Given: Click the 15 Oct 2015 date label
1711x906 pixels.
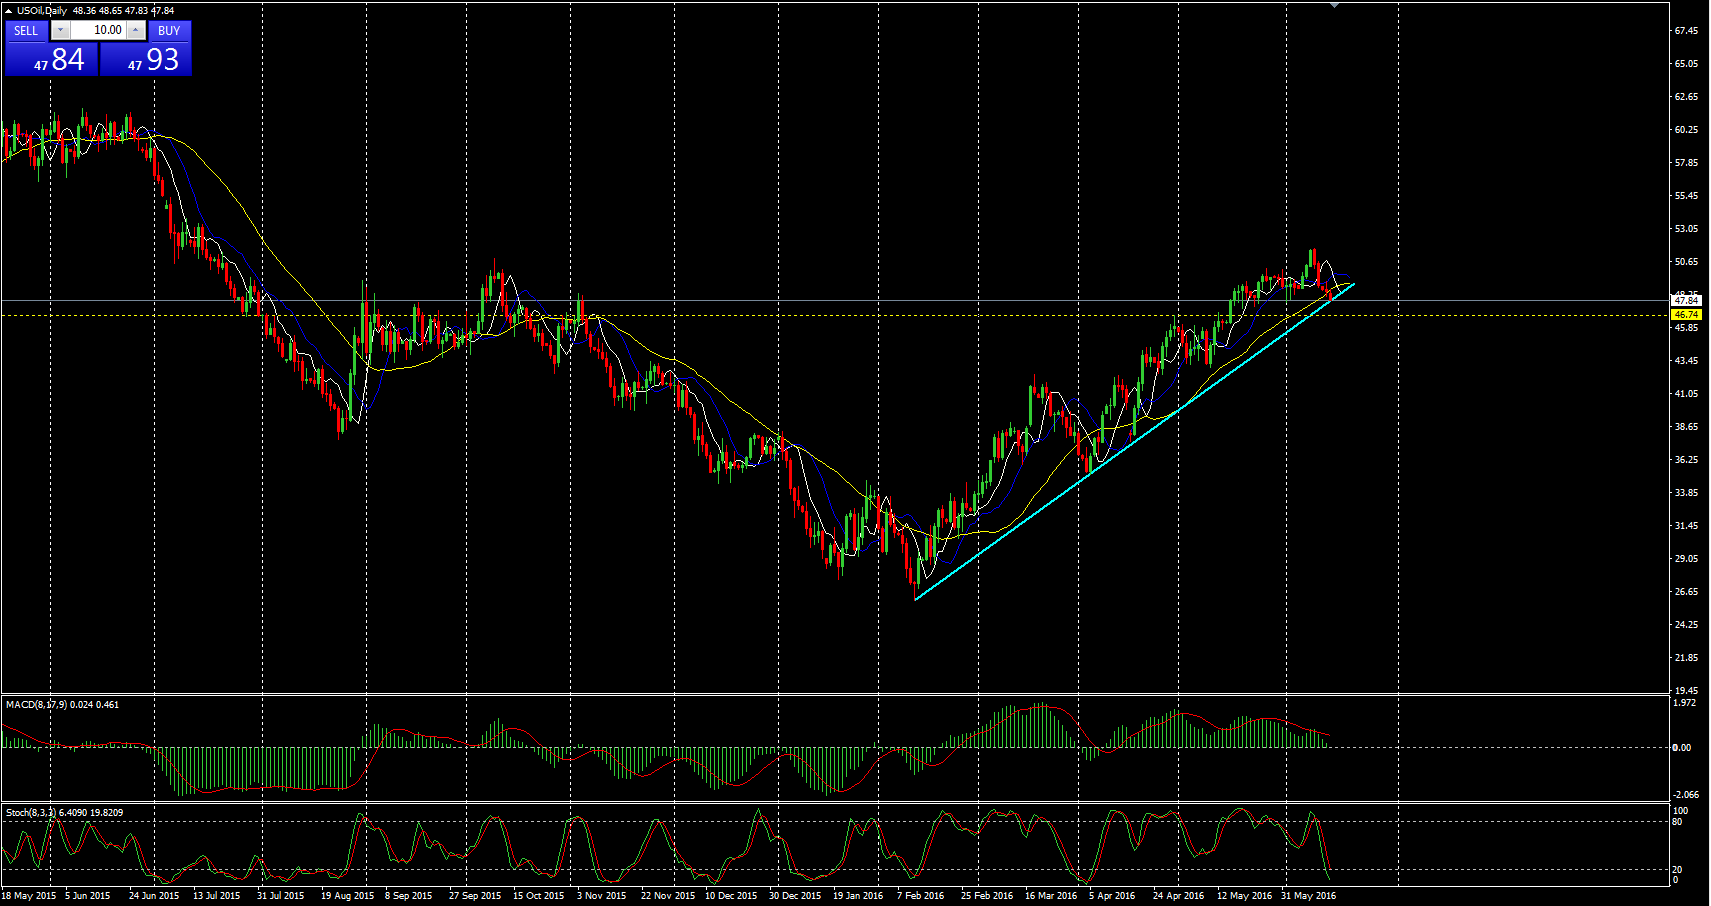Looking at the screenshot, I should point(539,896).
